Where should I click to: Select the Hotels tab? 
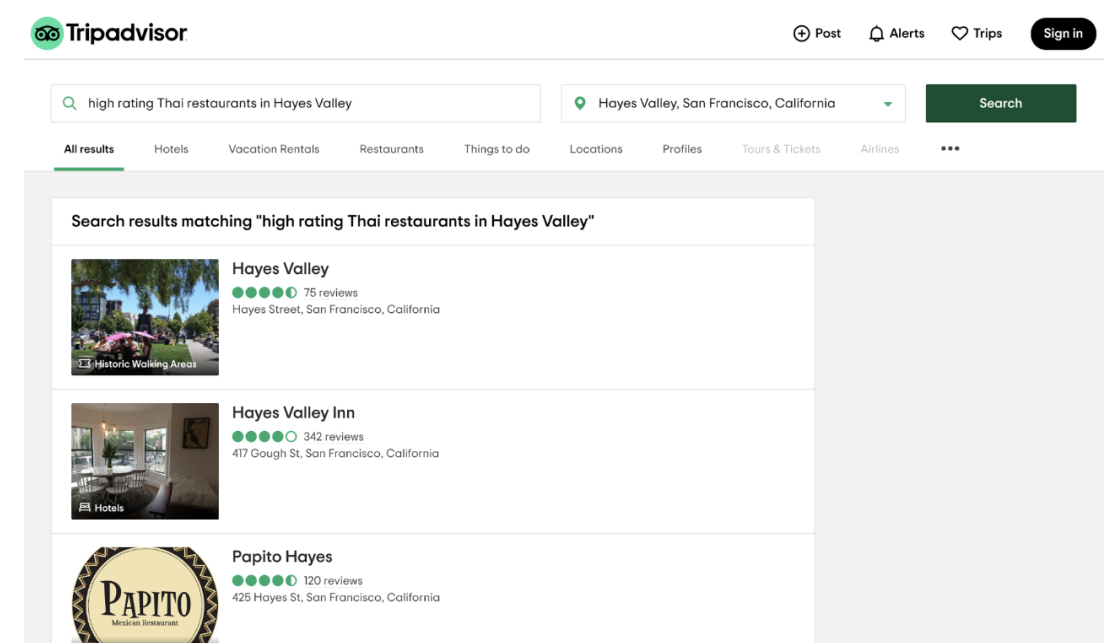point(171,149)
